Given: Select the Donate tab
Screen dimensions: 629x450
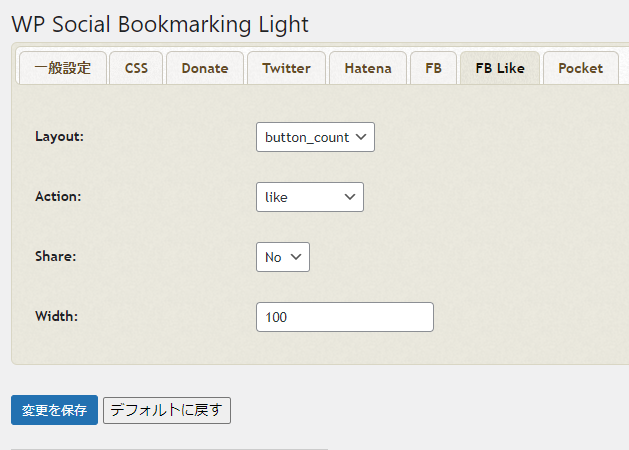Looking at the screenshot, I should [204, 68].
